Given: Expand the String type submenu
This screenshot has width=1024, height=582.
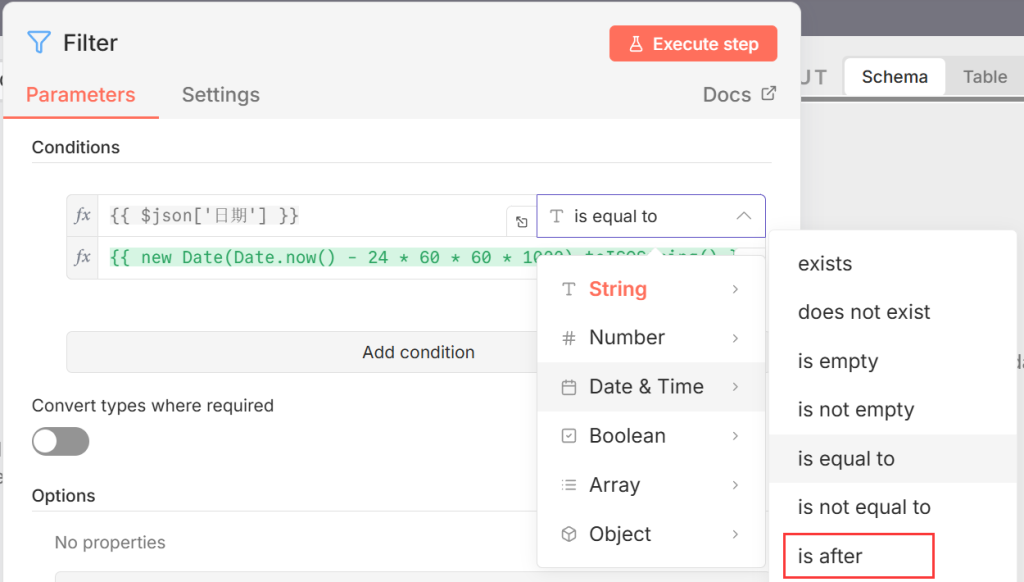Looking at the screenshot, I should (x=651, y=289).
